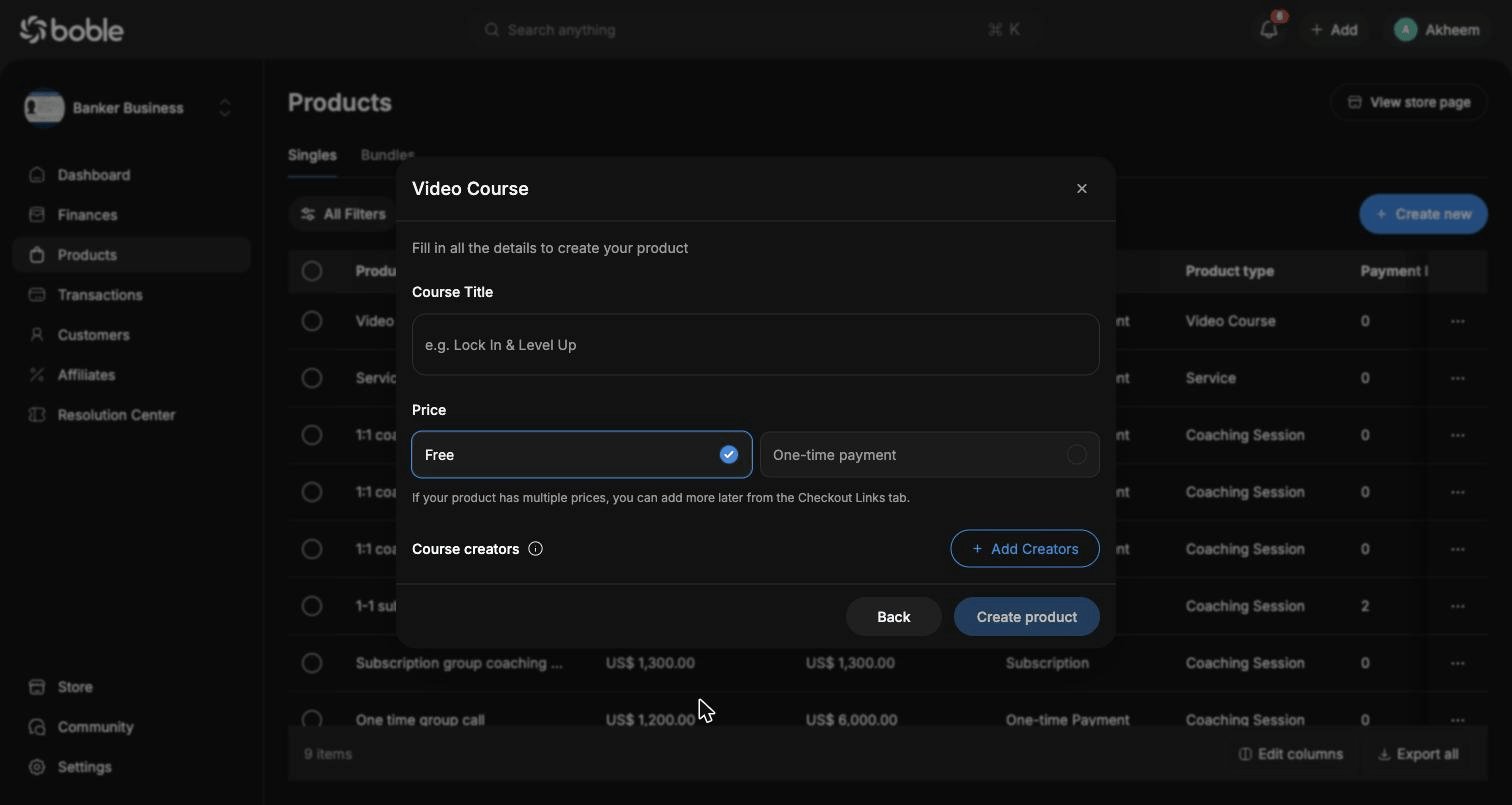Open All Filters
This screenshot has height=805, width=1512.
[x=343, y=214]
